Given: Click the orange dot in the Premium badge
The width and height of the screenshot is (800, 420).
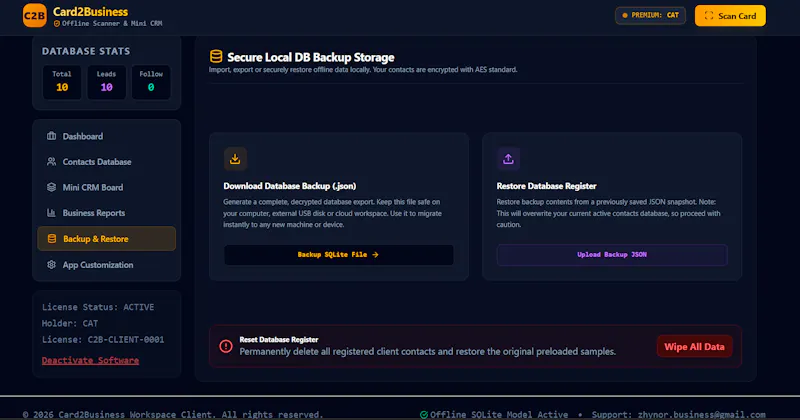Looking at the screenshot, I should (624, 15).
